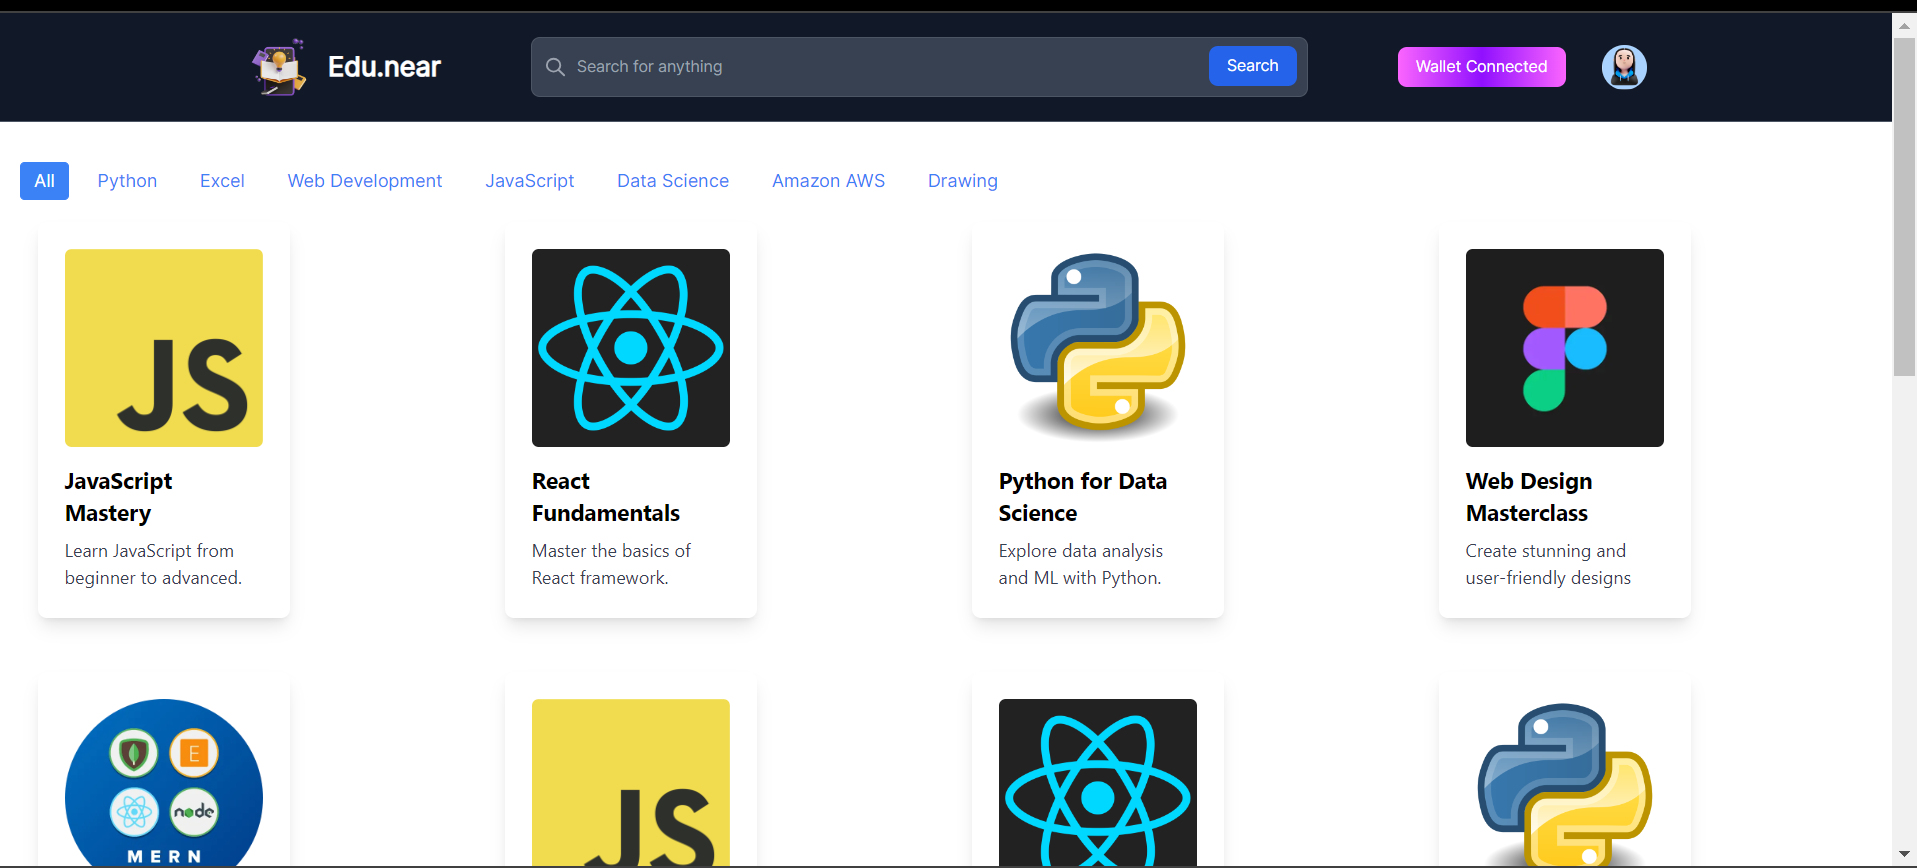Click the magnifier icon in search bar
The image size is (1917, 868).
pyautogui.click(x=555, y=67)
